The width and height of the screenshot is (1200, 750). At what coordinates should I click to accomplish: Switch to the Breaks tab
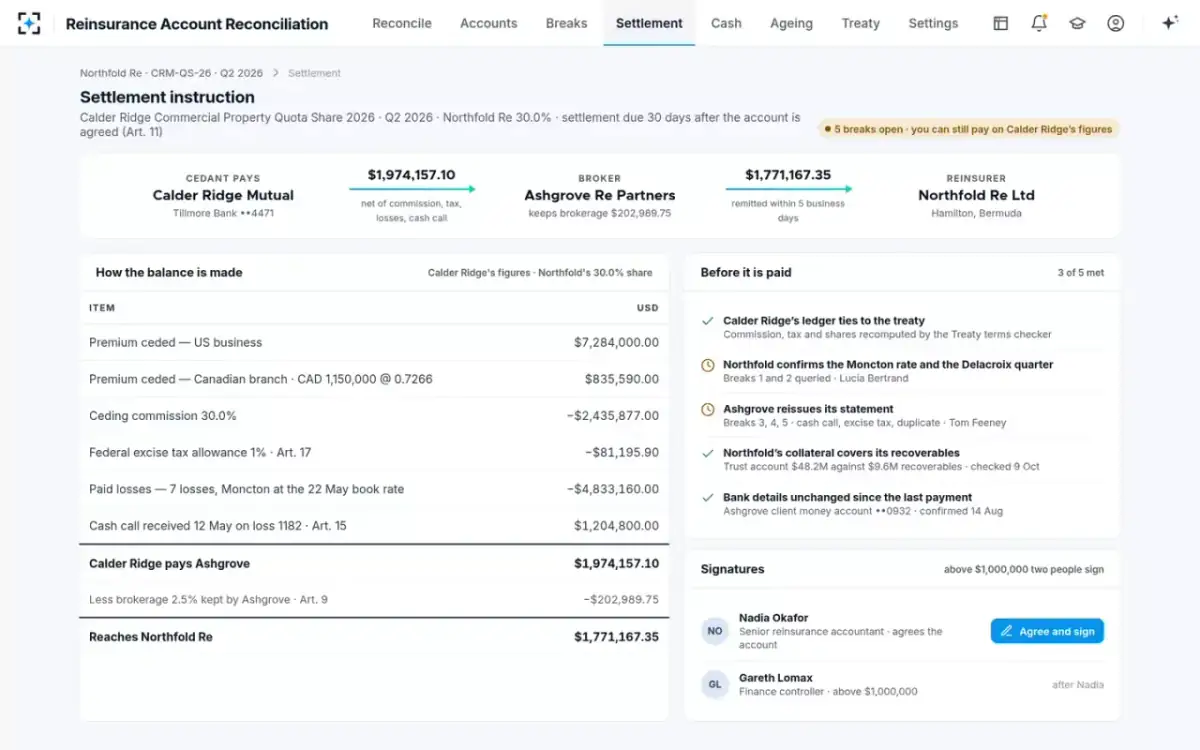click(x=566, y=23)
